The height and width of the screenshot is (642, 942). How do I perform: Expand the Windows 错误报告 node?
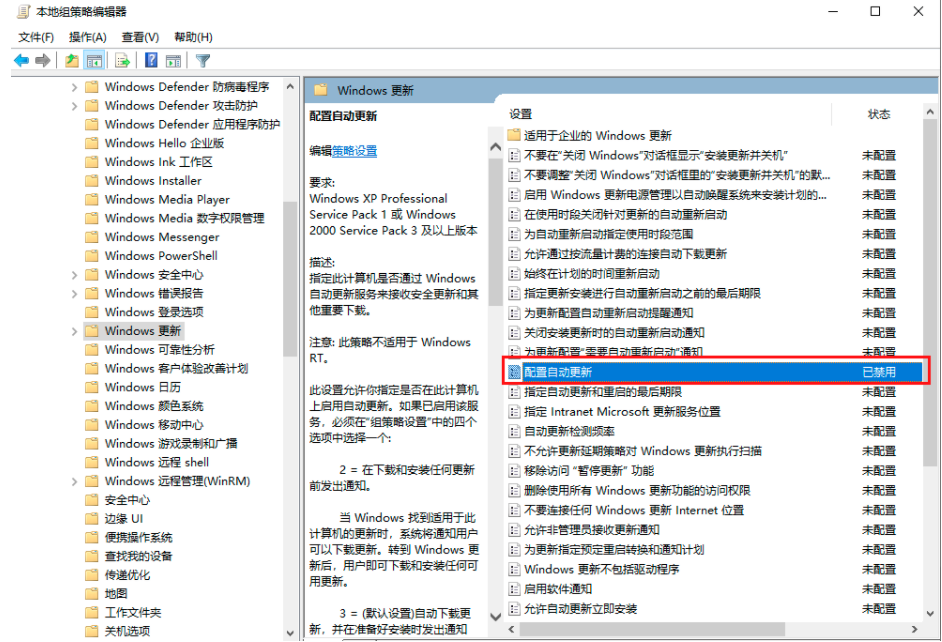point(74,294)
